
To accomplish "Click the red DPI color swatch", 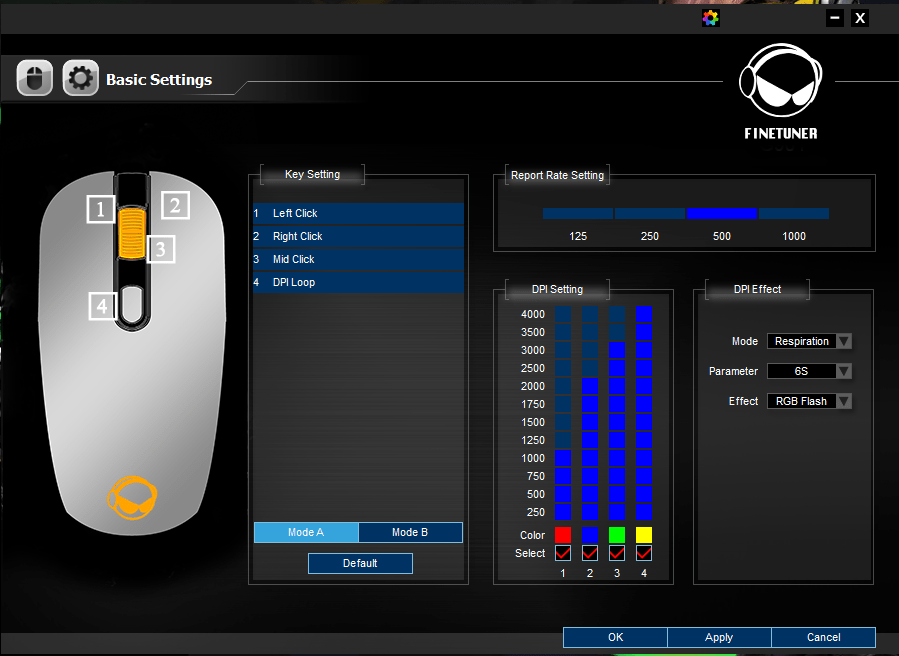I will coord(563,535).
